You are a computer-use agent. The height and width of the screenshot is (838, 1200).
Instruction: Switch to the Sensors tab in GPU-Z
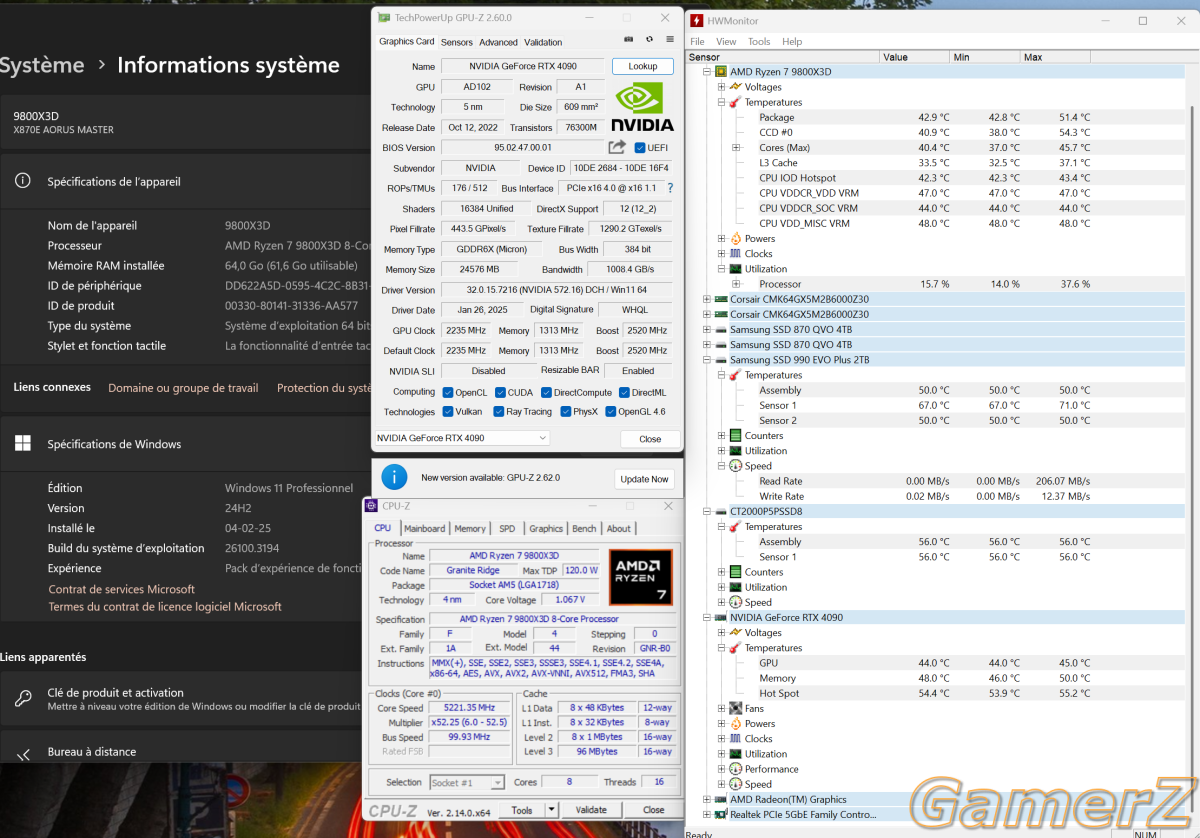tap(457, 42)
